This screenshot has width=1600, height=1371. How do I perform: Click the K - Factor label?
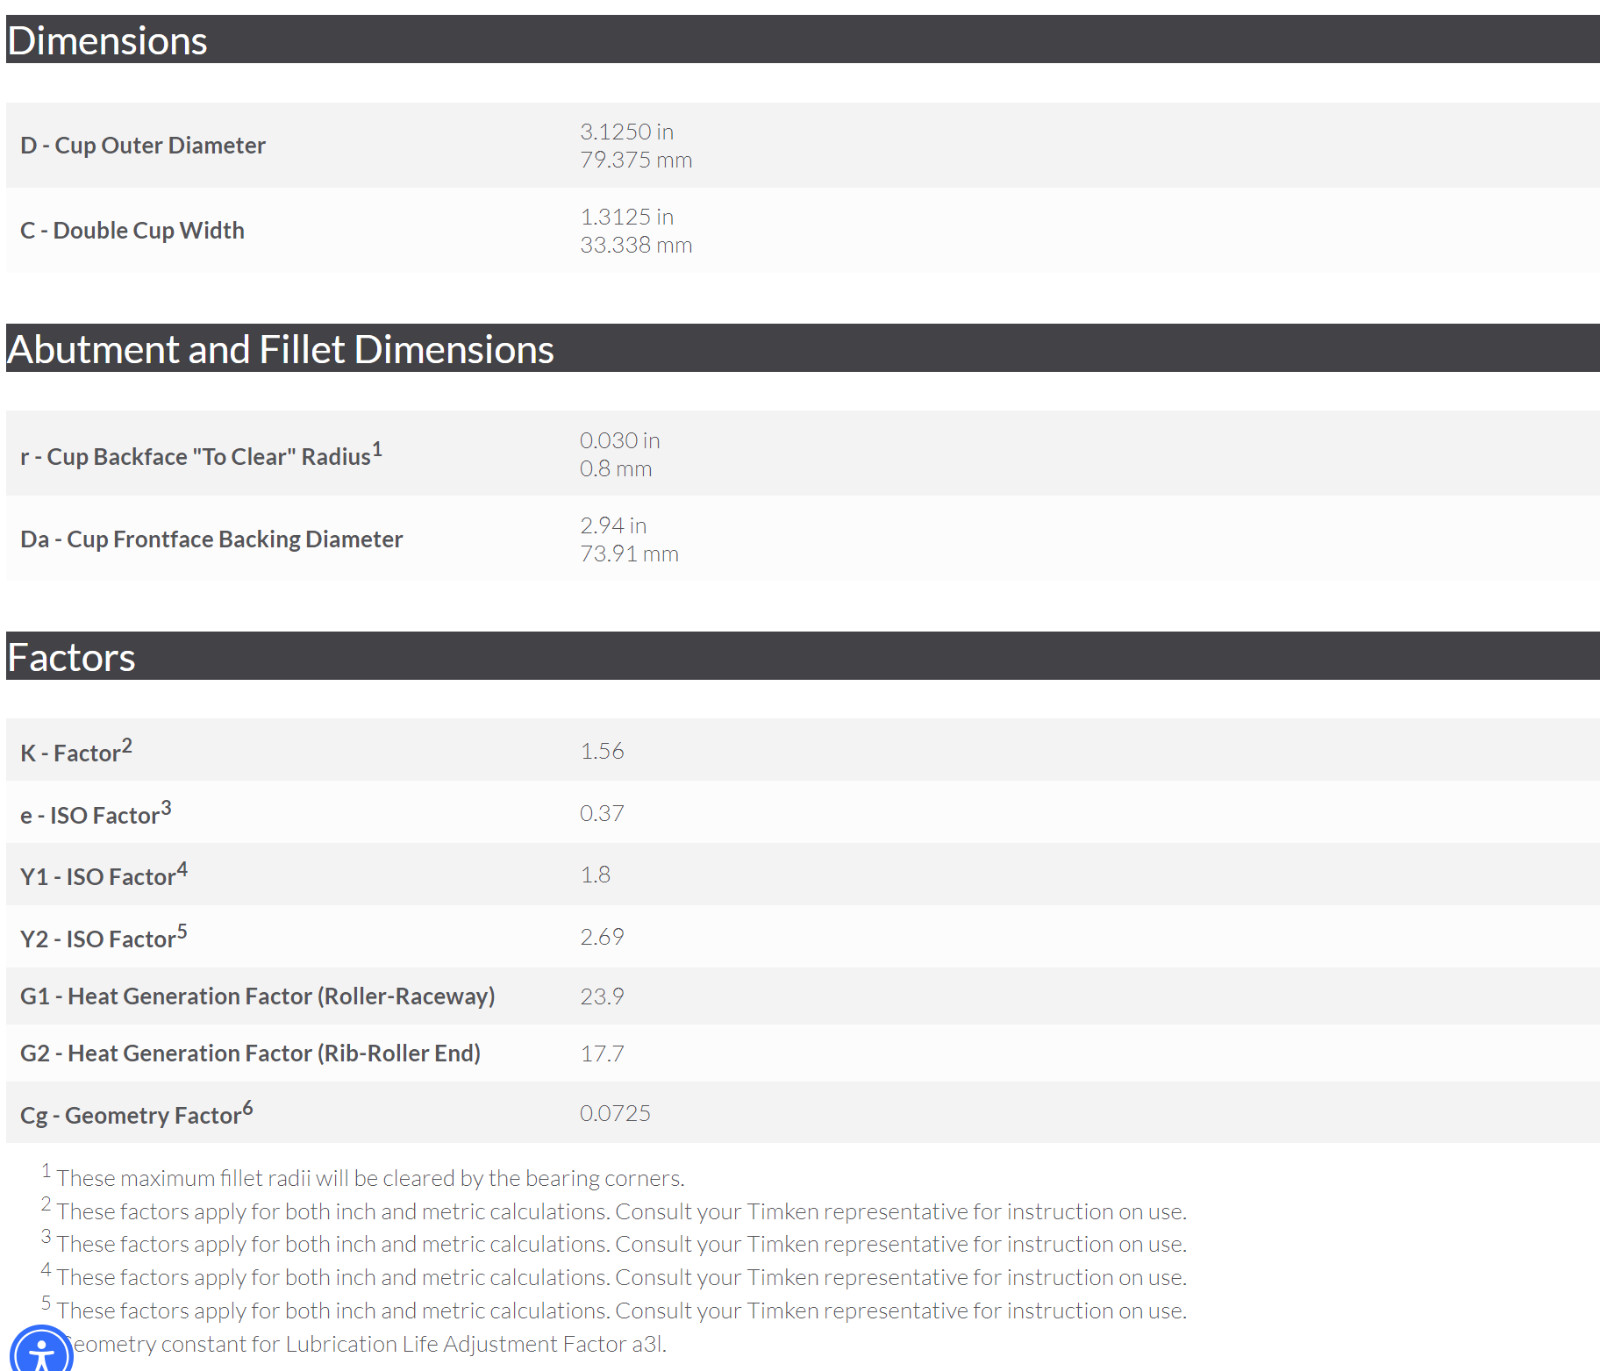coord(76,751)
